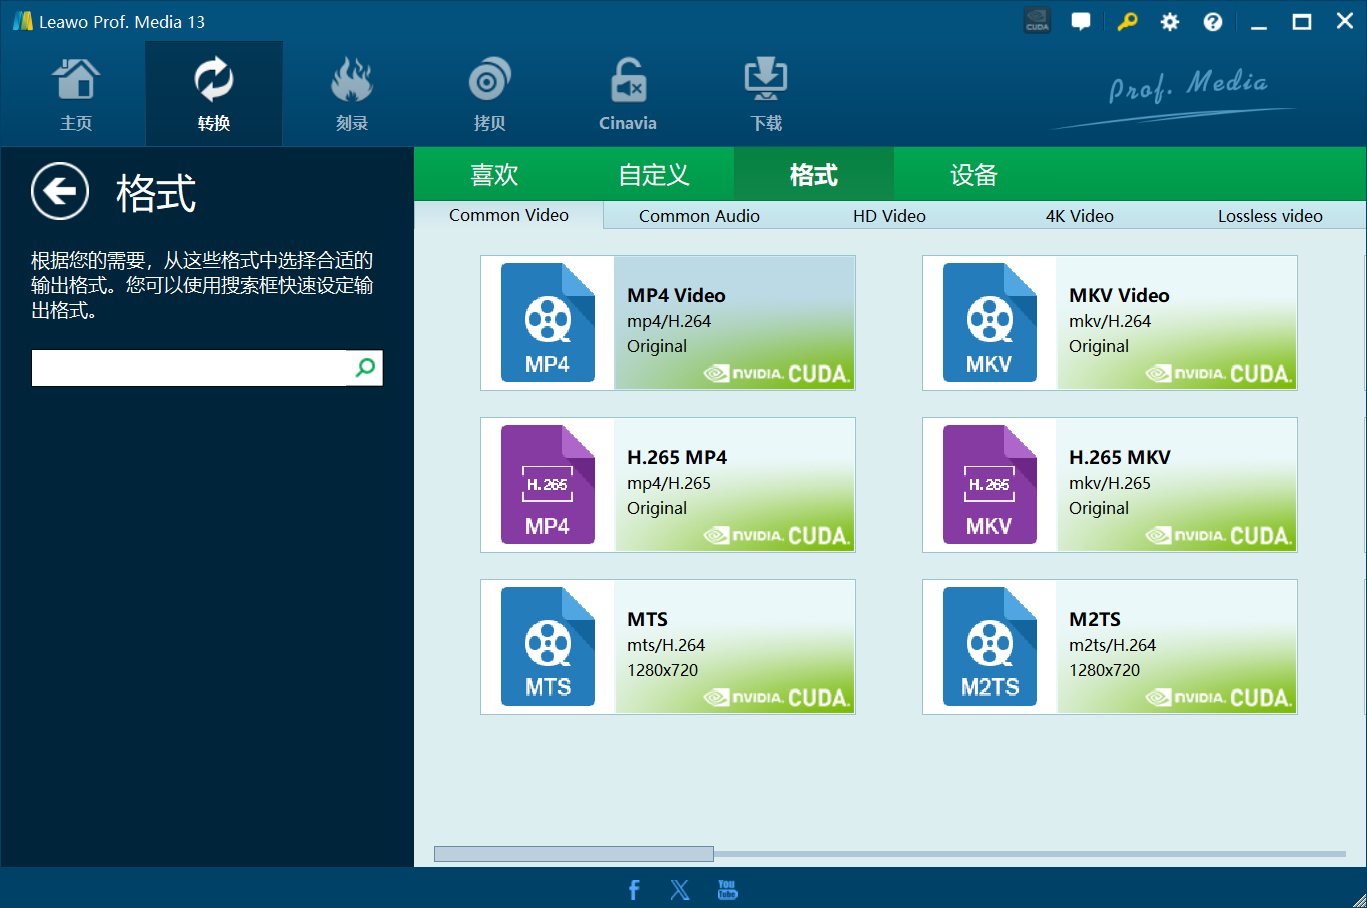Open the Facebook link icon
Screen dimensions: 1367x908
coord(634,889)
